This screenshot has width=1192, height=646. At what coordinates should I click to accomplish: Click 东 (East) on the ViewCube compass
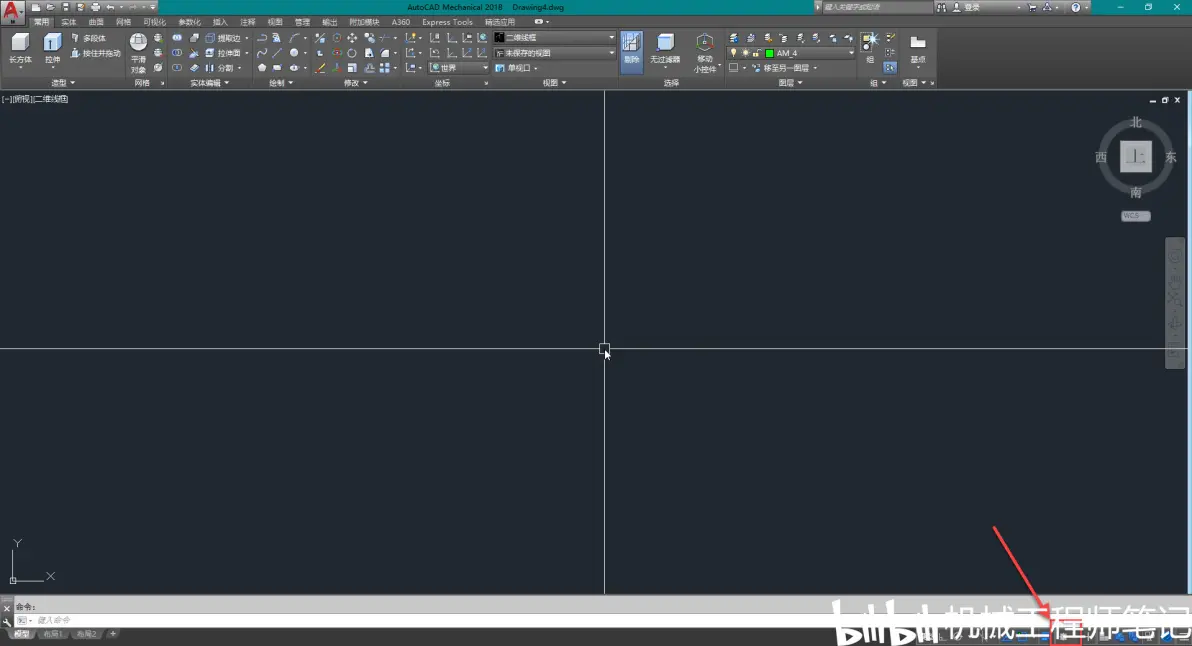pyautogui.click(x=1171, y=157)
